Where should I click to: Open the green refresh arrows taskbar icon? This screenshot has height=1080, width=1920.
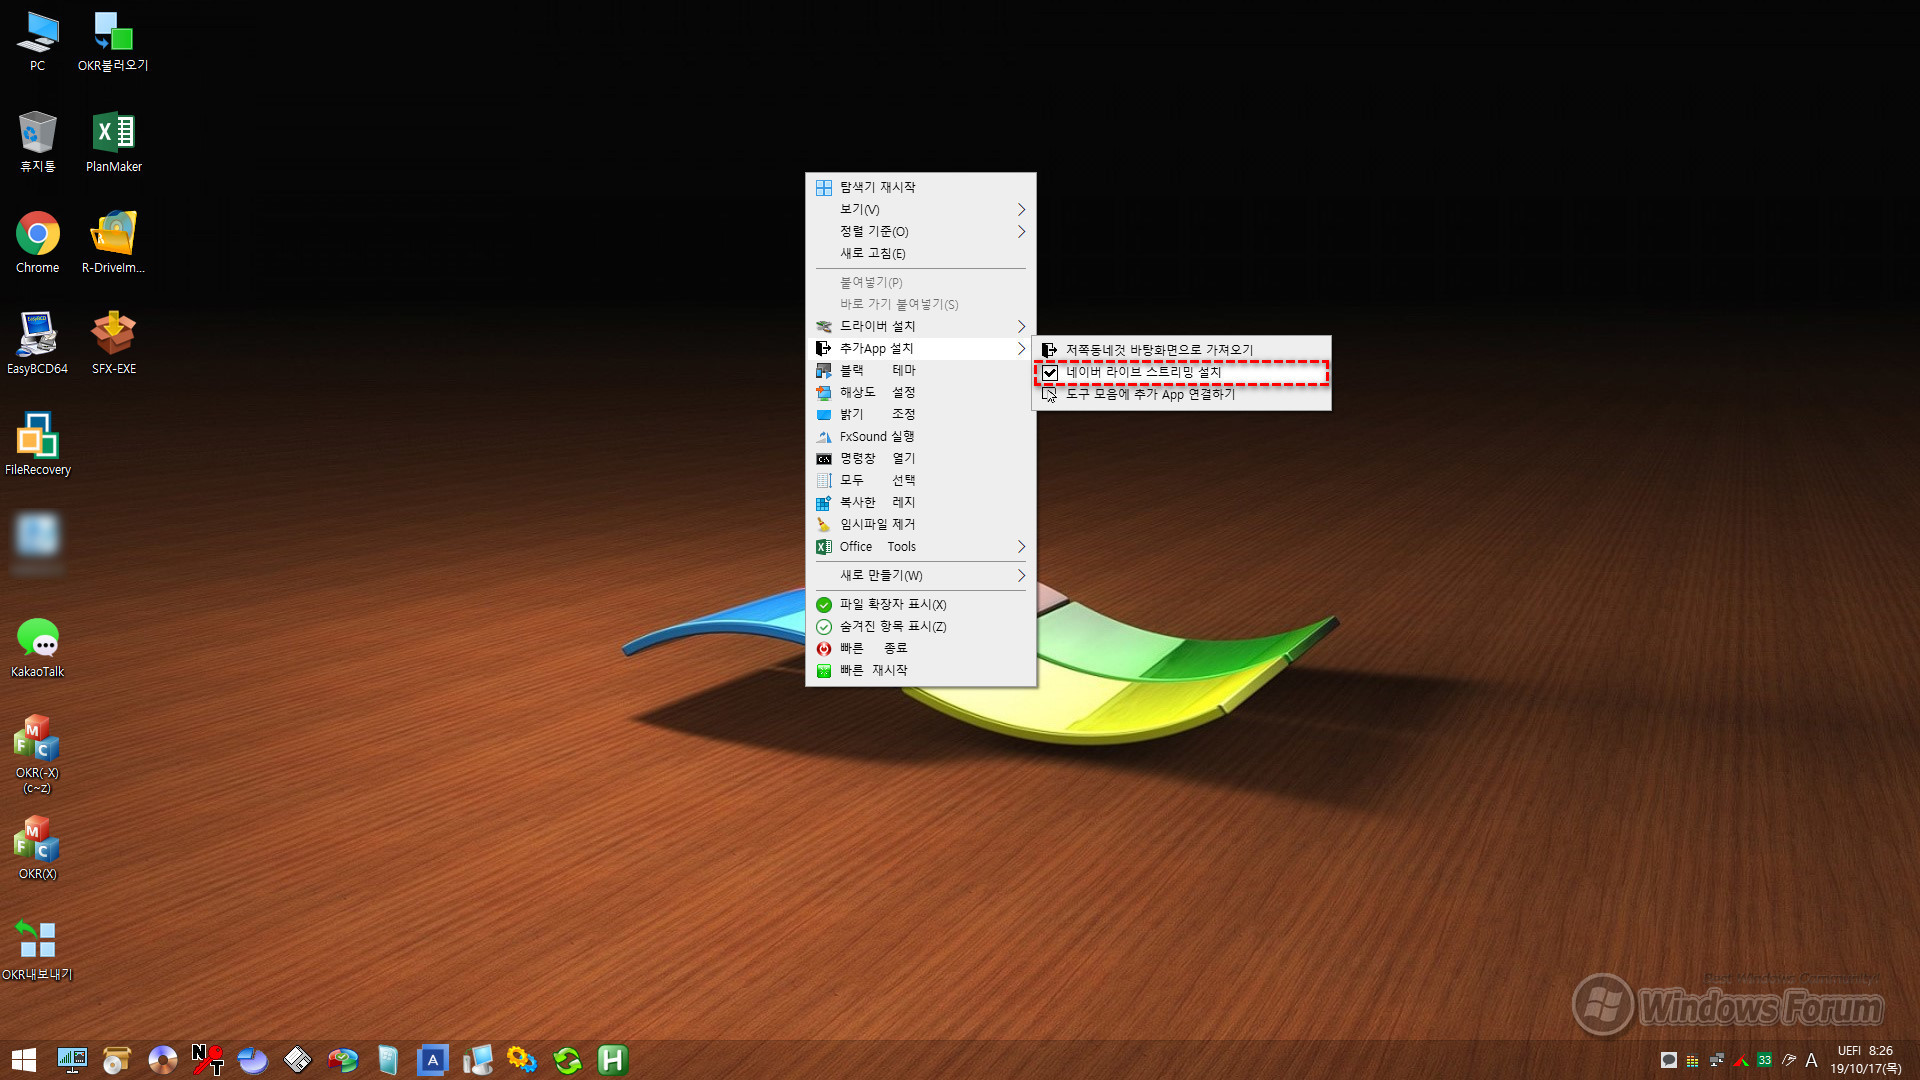[x=567, y=1060]
